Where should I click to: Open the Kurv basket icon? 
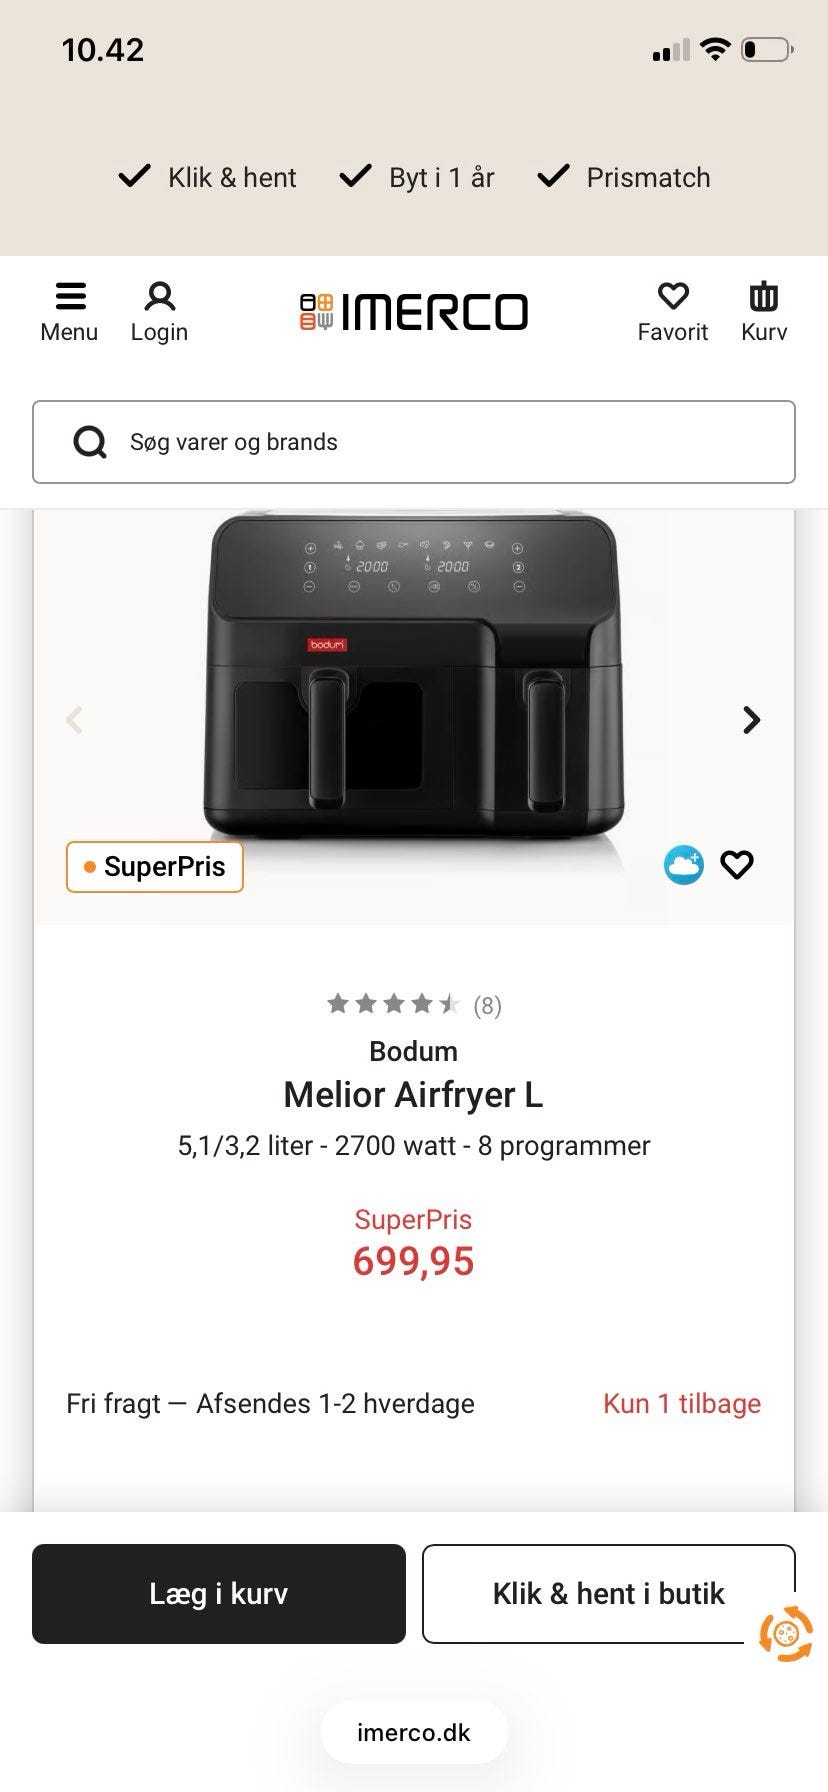pos(764,298)
